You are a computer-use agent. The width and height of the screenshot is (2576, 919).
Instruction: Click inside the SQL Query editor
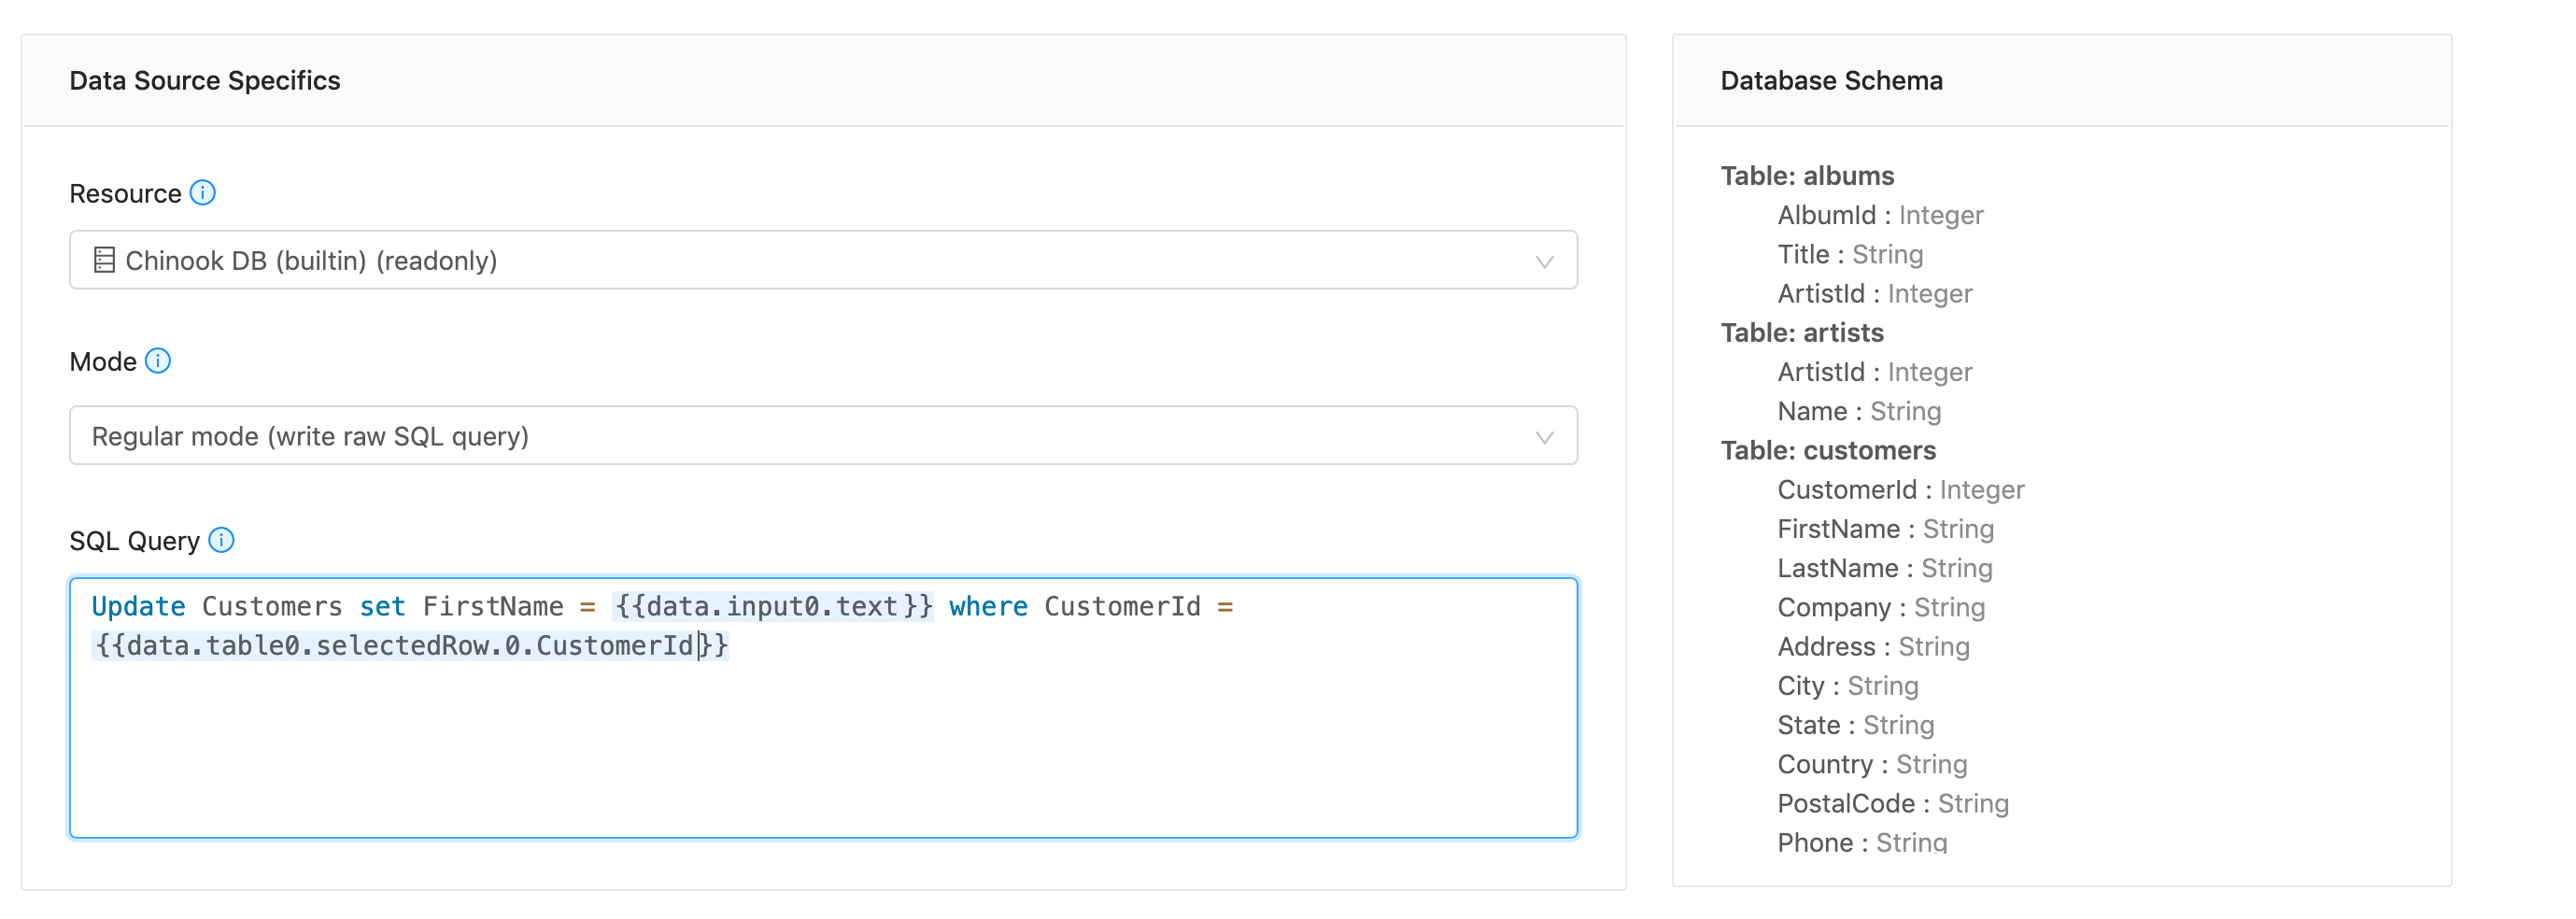[x=823, y=707]
